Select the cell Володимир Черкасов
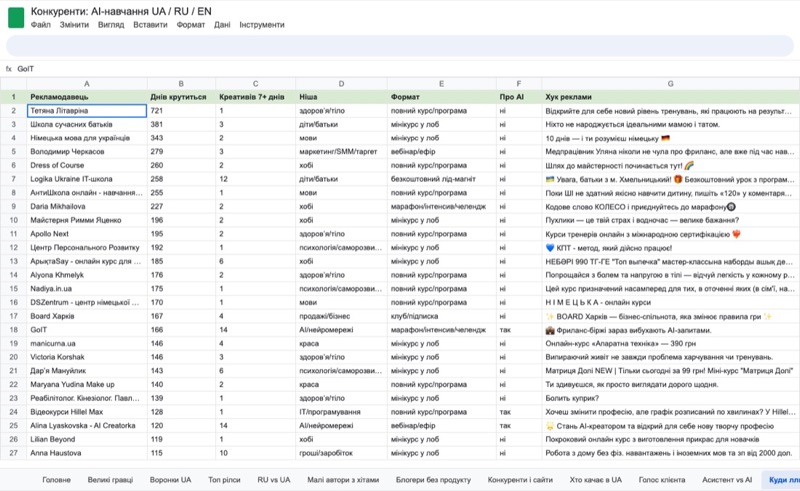The width and height of the screenshot is (800, 491). pyautogui.click(x=87, y=152)
